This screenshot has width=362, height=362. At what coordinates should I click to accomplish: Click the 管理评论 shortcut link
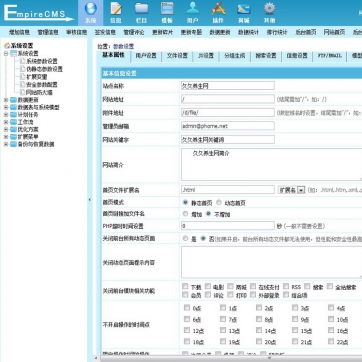(134, 32)
